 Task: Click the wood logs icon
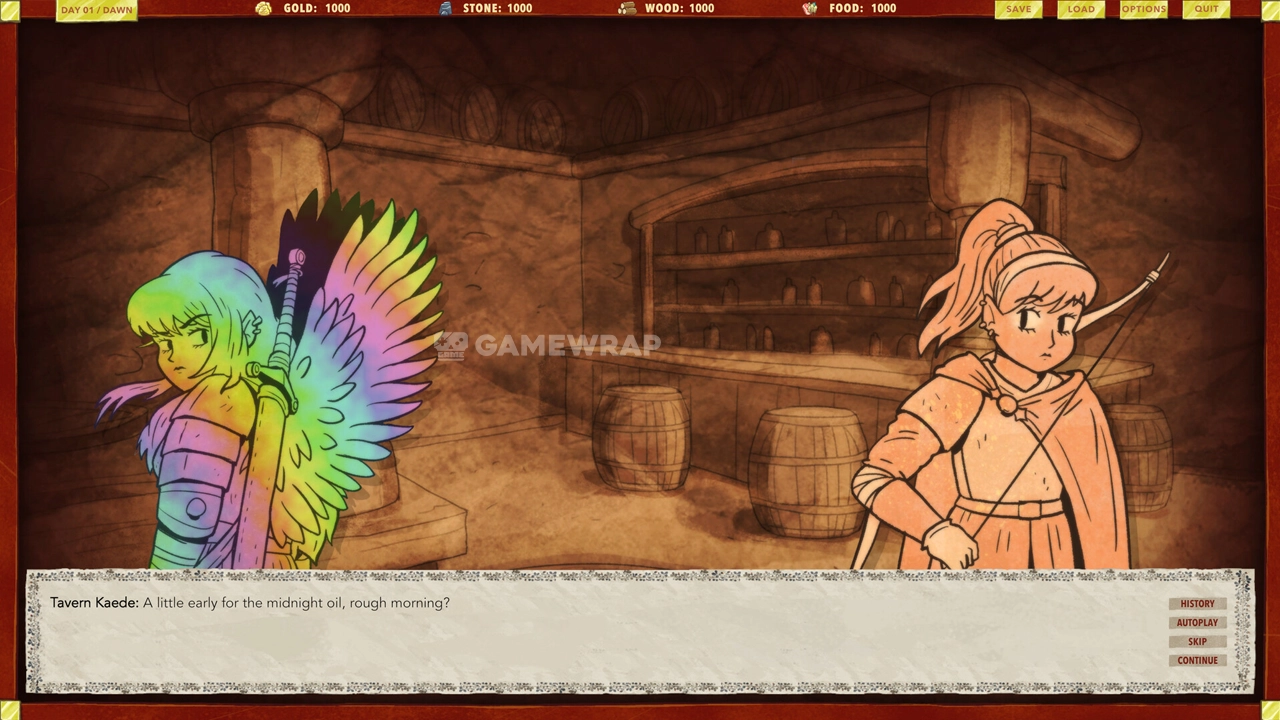pos(627,8)
